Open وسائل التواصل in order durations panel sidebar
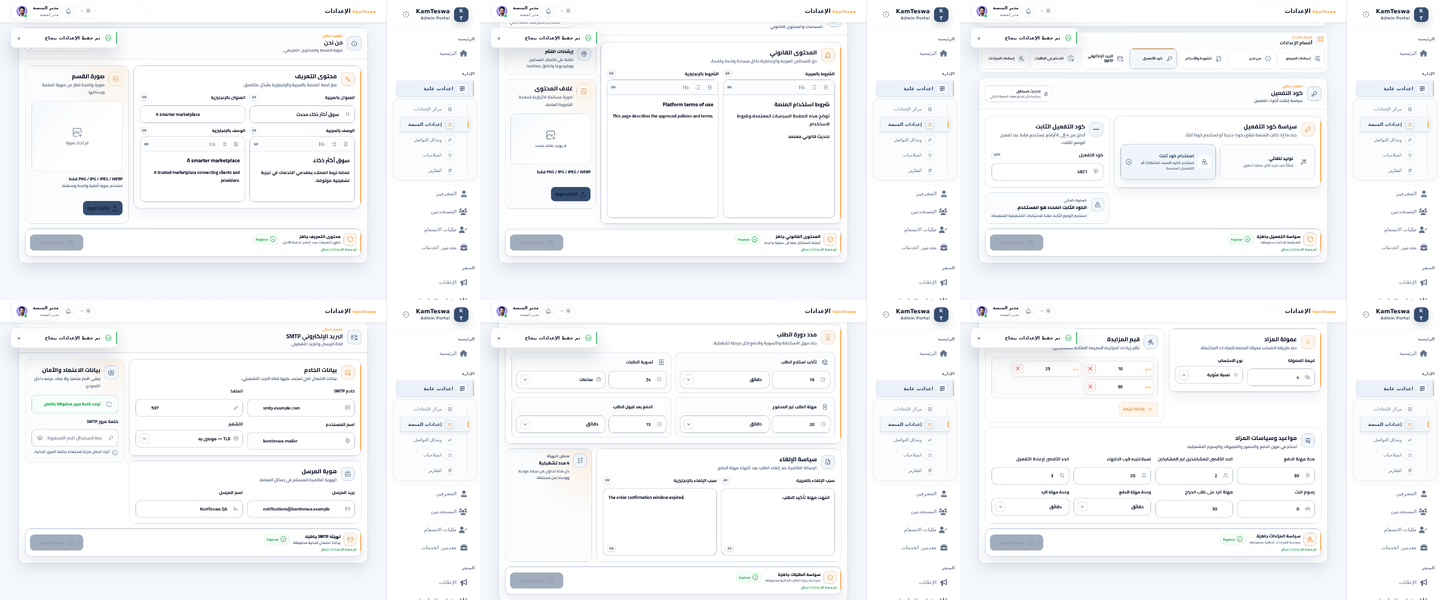Viewport: 1440px width, 600px height. point(915,440)
